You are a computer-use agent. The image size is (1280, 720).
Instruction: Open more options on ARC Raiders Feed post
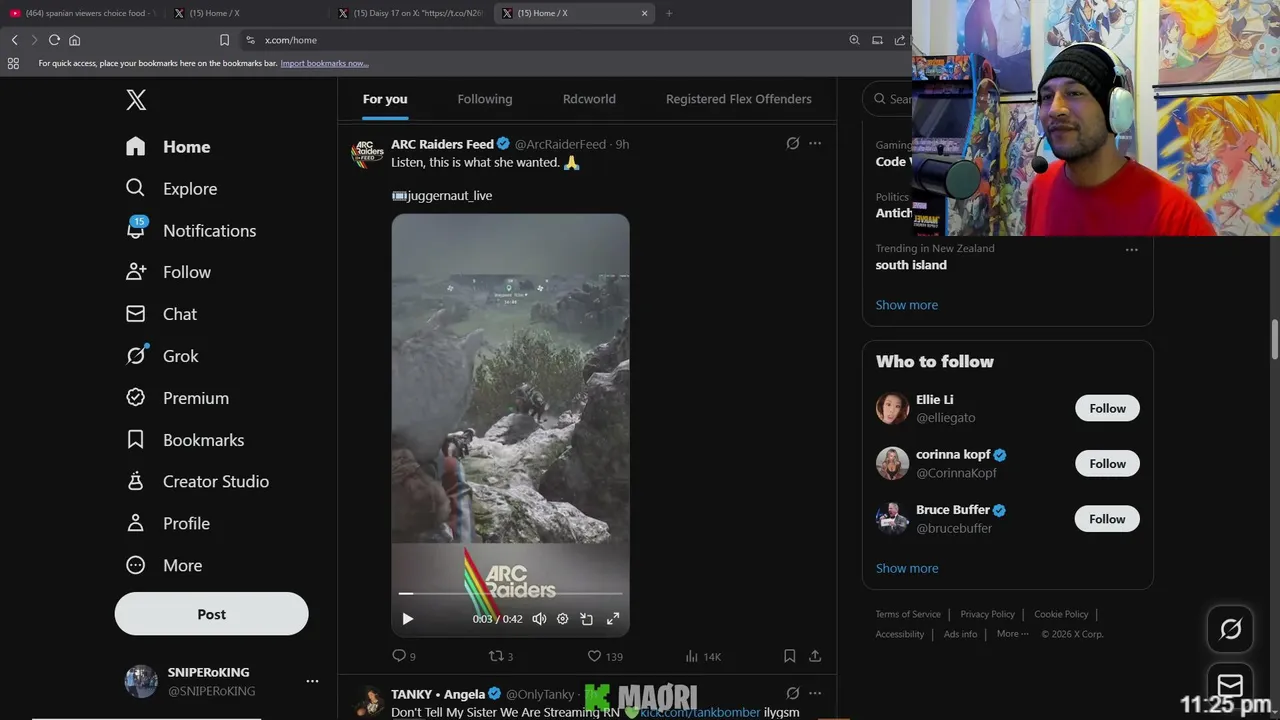tap(815, 143)
